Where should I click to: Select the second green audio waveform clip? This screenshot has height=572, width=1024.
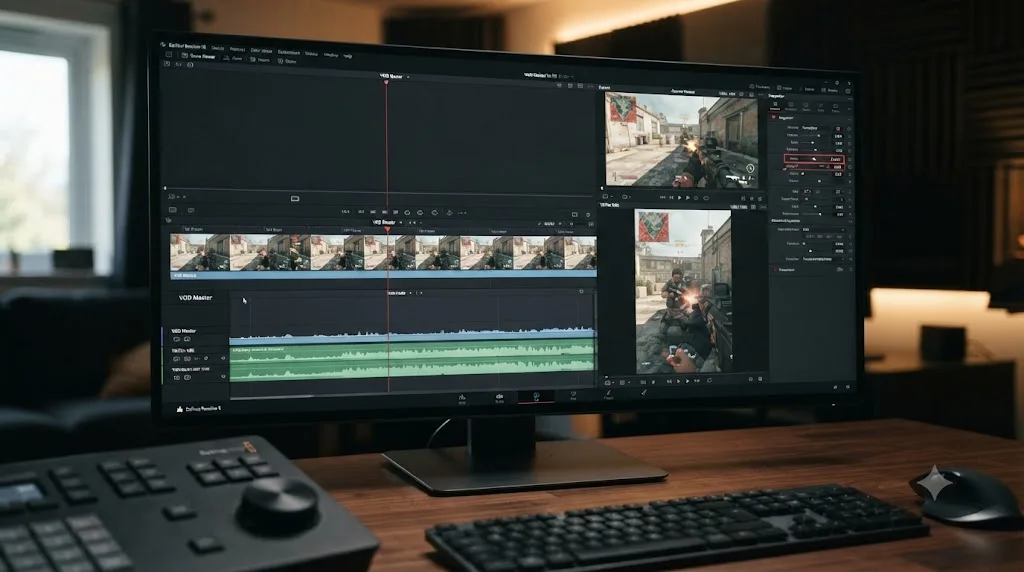pyautogui.click(x=412, y=370)
